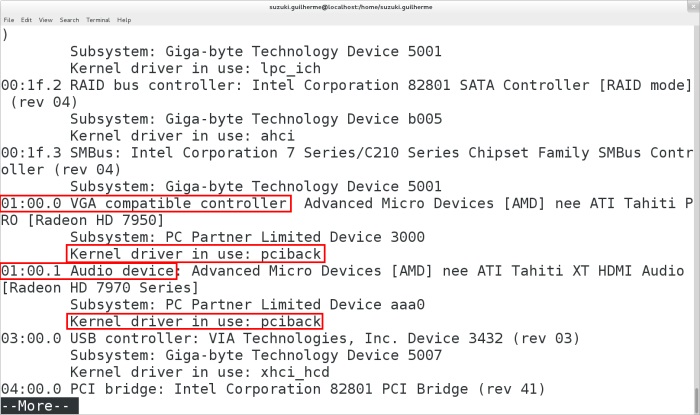Click the '01:00.1 Audio device' highlighted text

coord(89,271)
